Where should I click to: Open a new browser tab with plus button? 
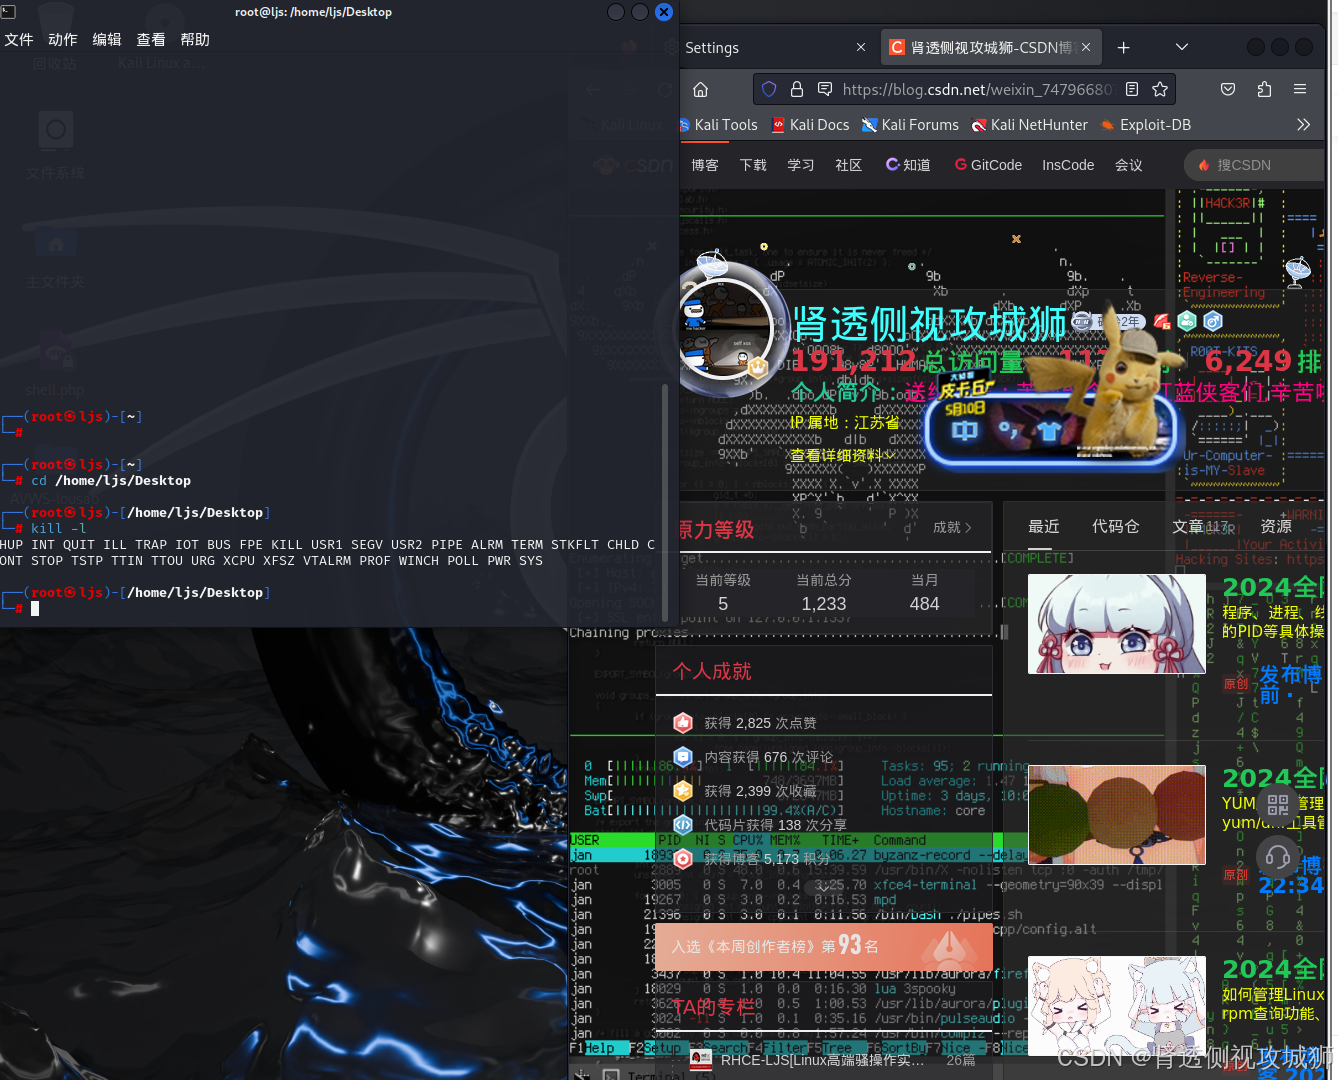click(x=1123, y=47)
